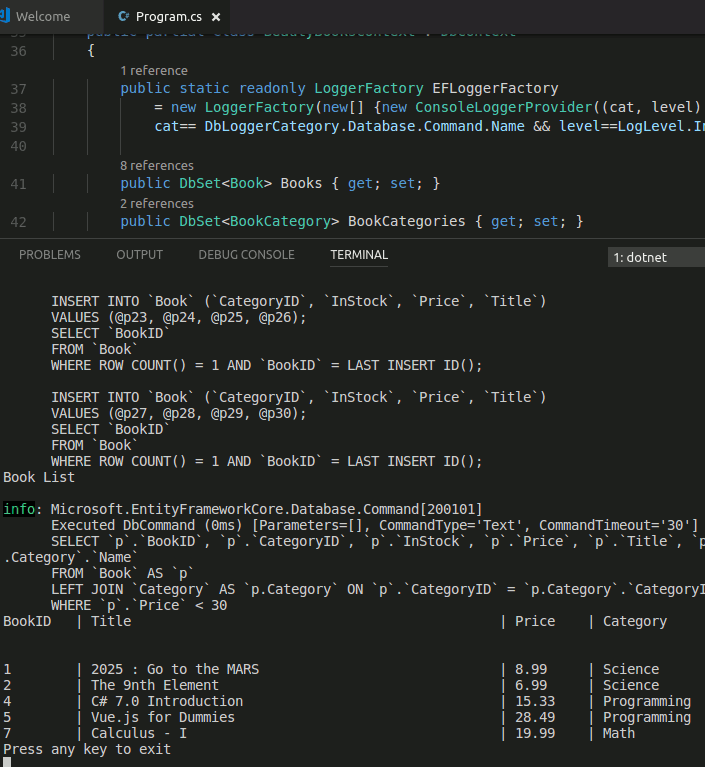Image resolution: width=705 pixels, height=767 pixels.
Task: Open the '8 references' code lens above Books
Action: click(x=156, y=166)
